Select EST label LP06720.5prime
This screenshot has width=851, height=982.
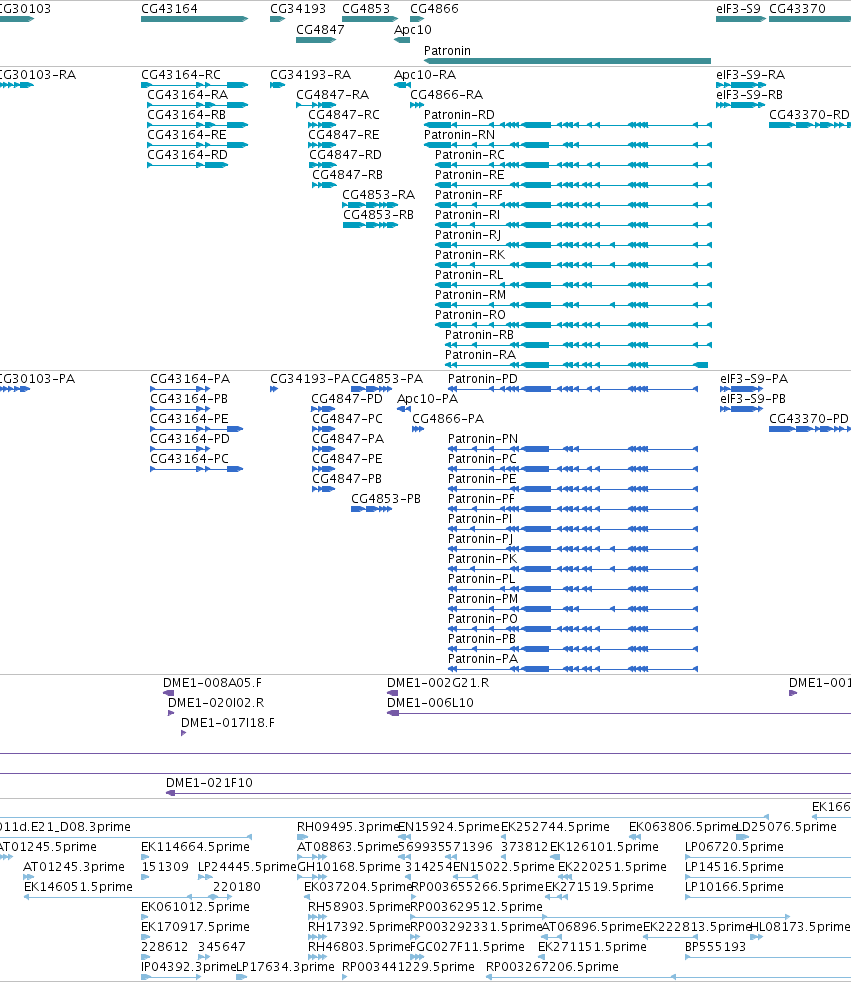[734, 847]
